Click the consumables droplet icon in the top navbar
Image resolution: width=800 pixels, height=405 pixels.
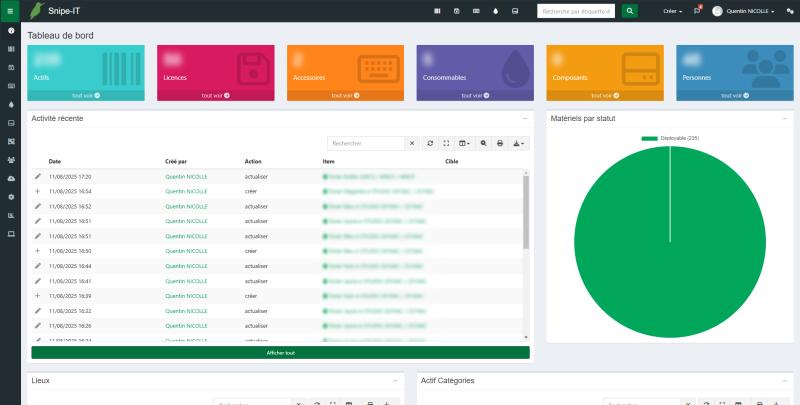click(x=495, y=11)
